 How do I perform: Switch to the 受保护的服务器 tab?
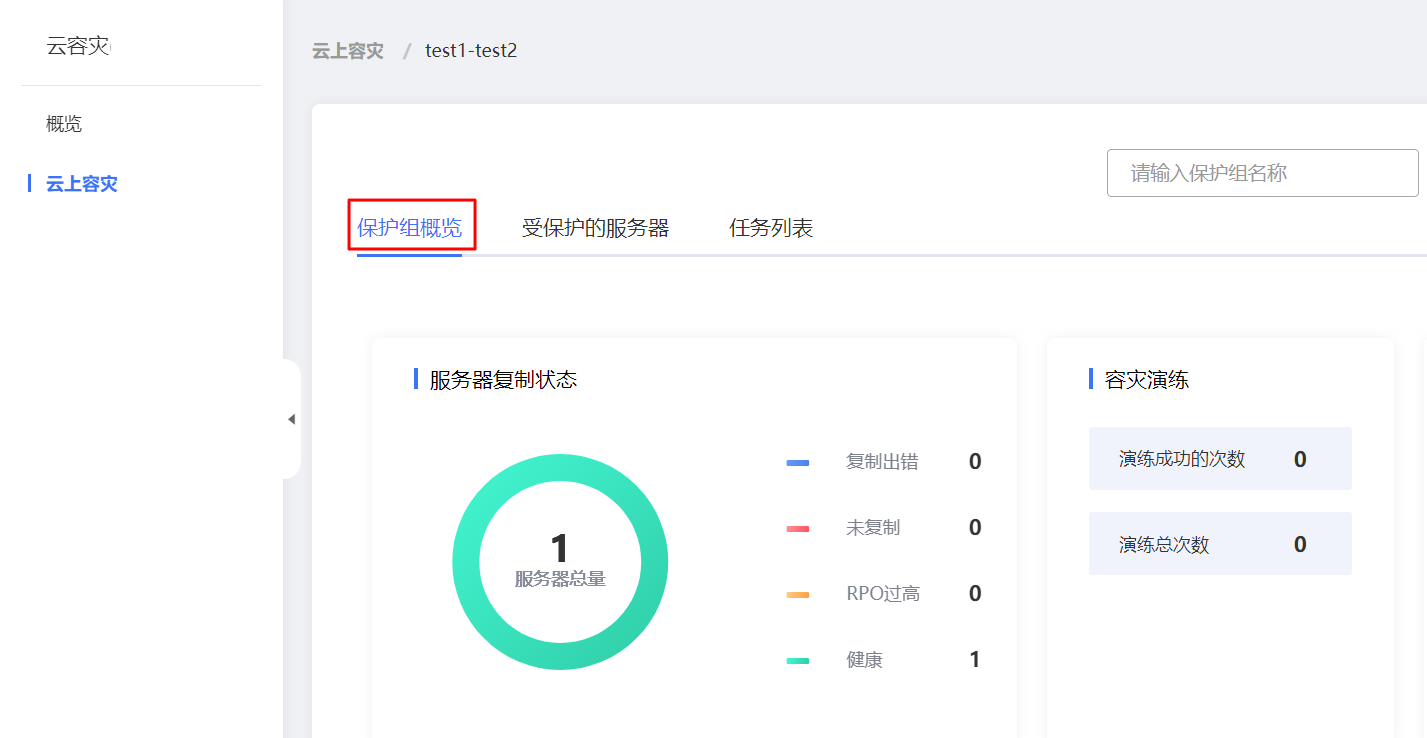[x=595, y=228]
